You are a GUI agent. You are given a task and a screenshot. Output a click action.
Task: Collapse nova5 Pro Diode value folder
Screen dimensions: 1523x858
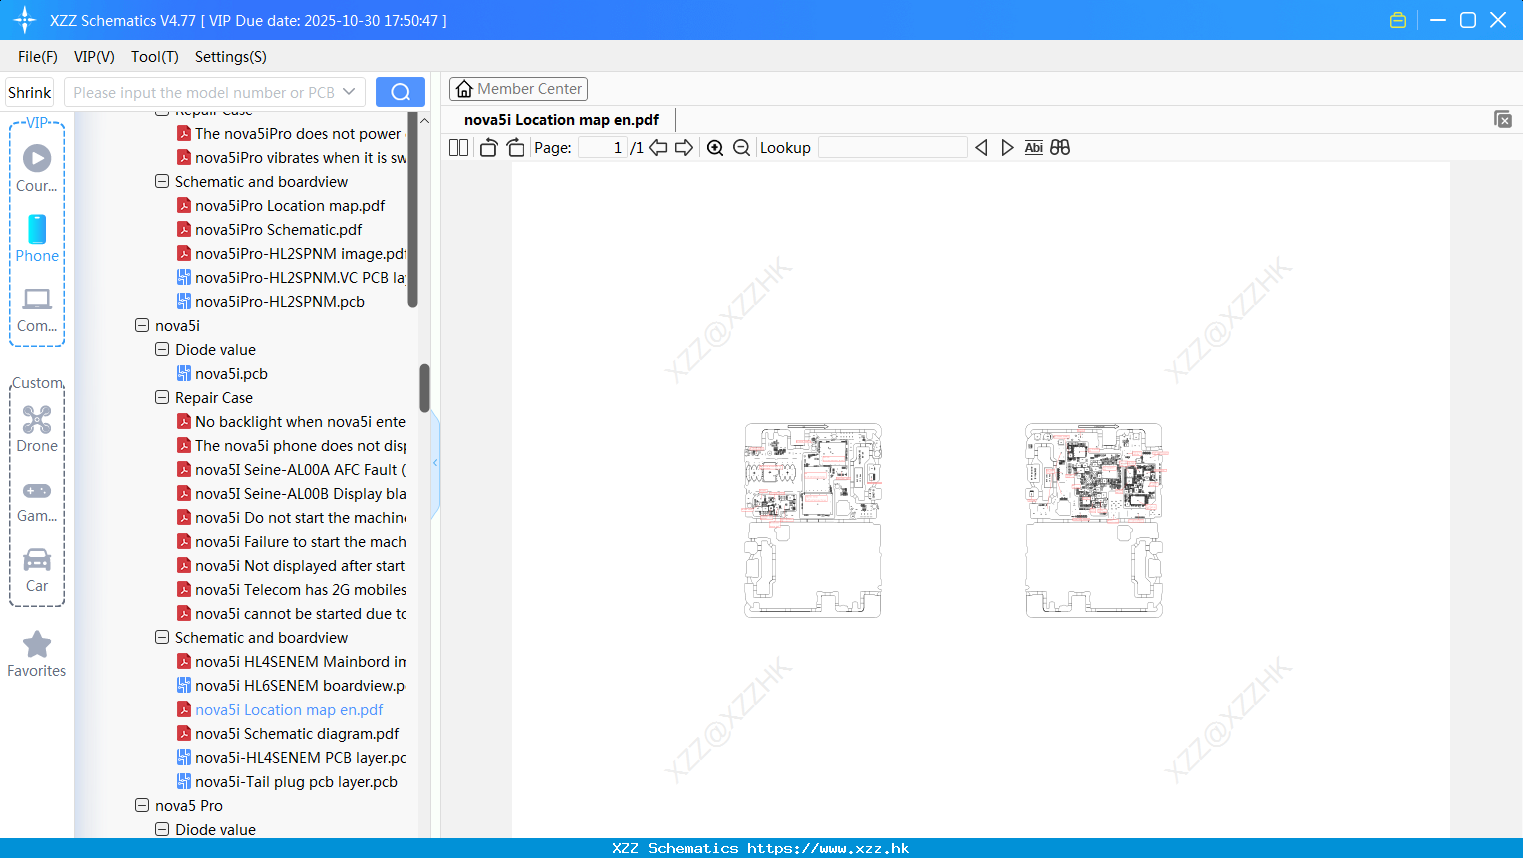coord(162,830)
